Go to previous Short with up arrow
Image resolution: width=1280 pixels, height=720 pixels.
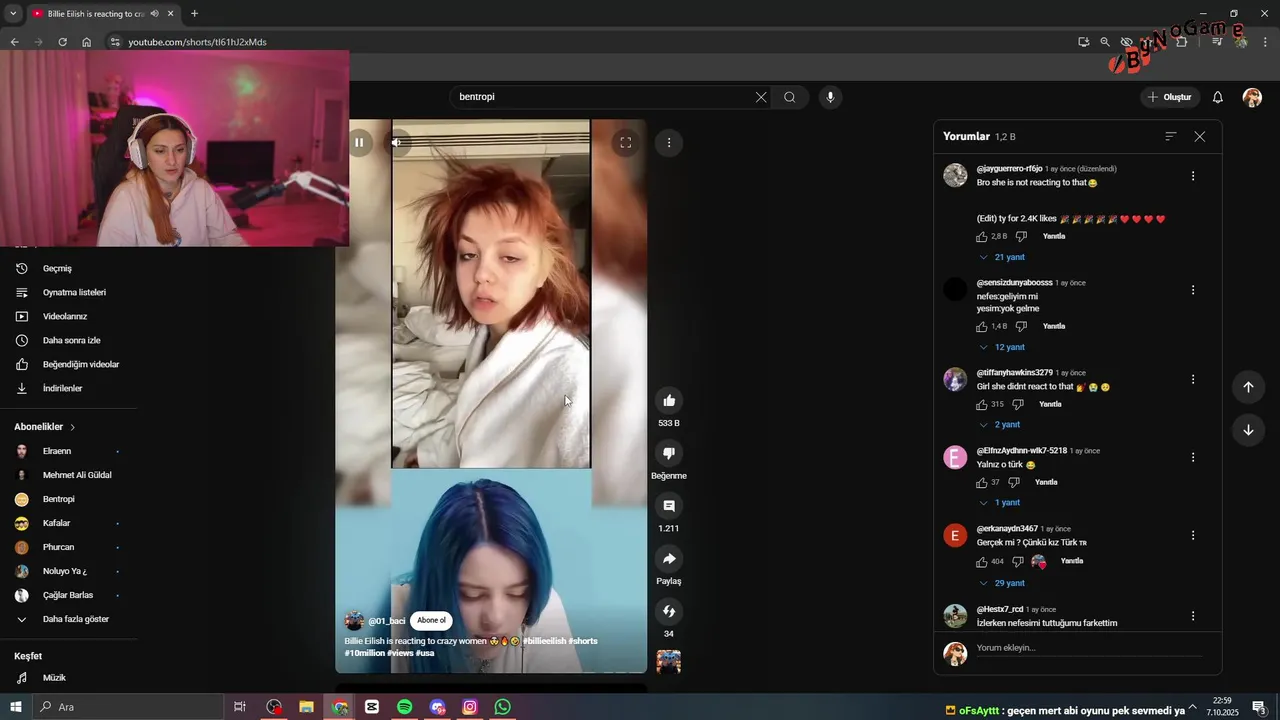[1248, 387]
